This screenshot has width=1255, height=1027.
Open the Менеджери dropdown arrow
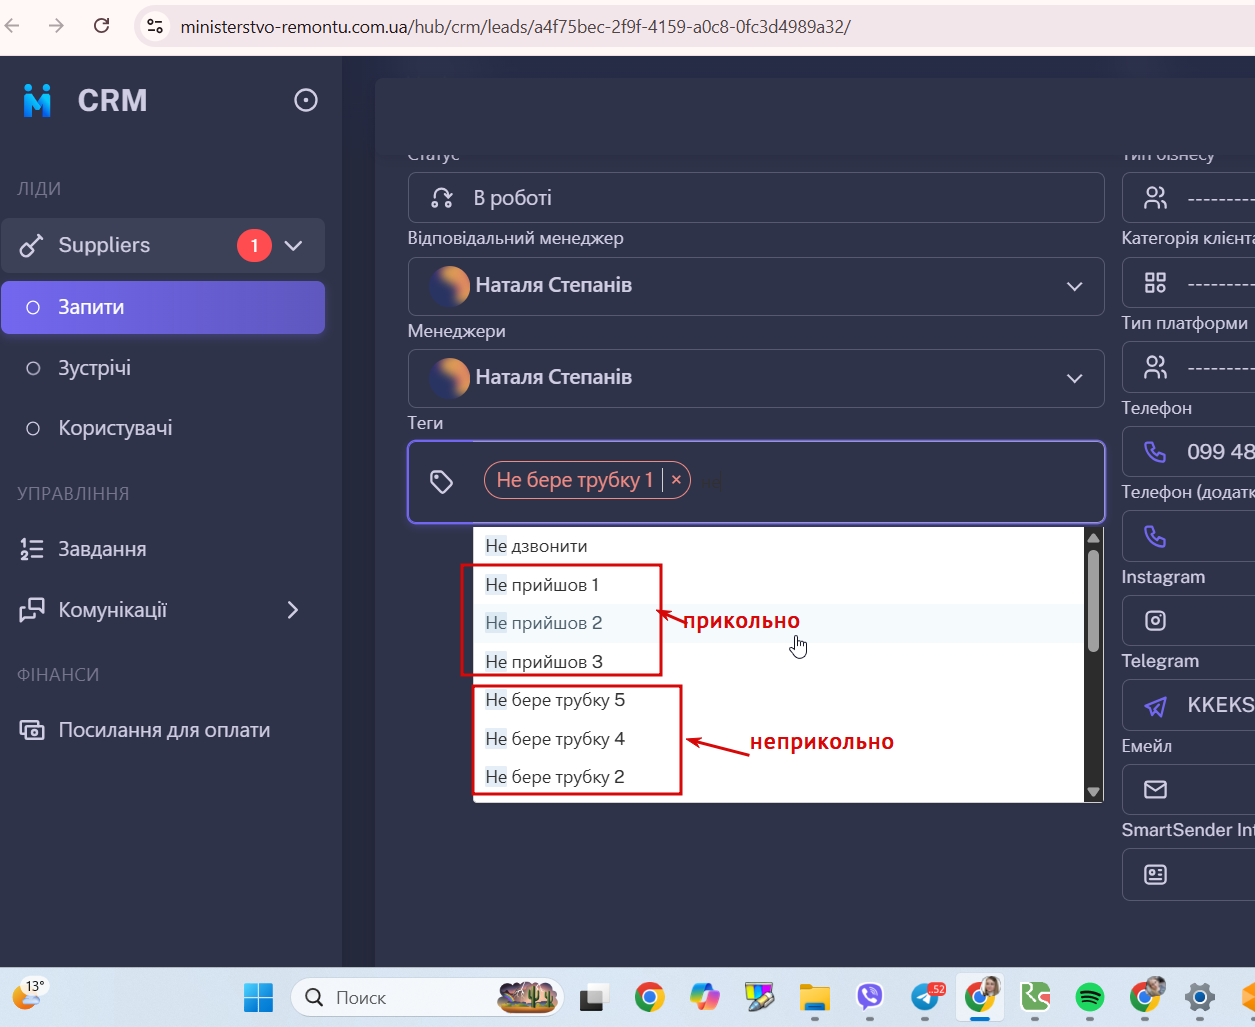coord(1075,378)
